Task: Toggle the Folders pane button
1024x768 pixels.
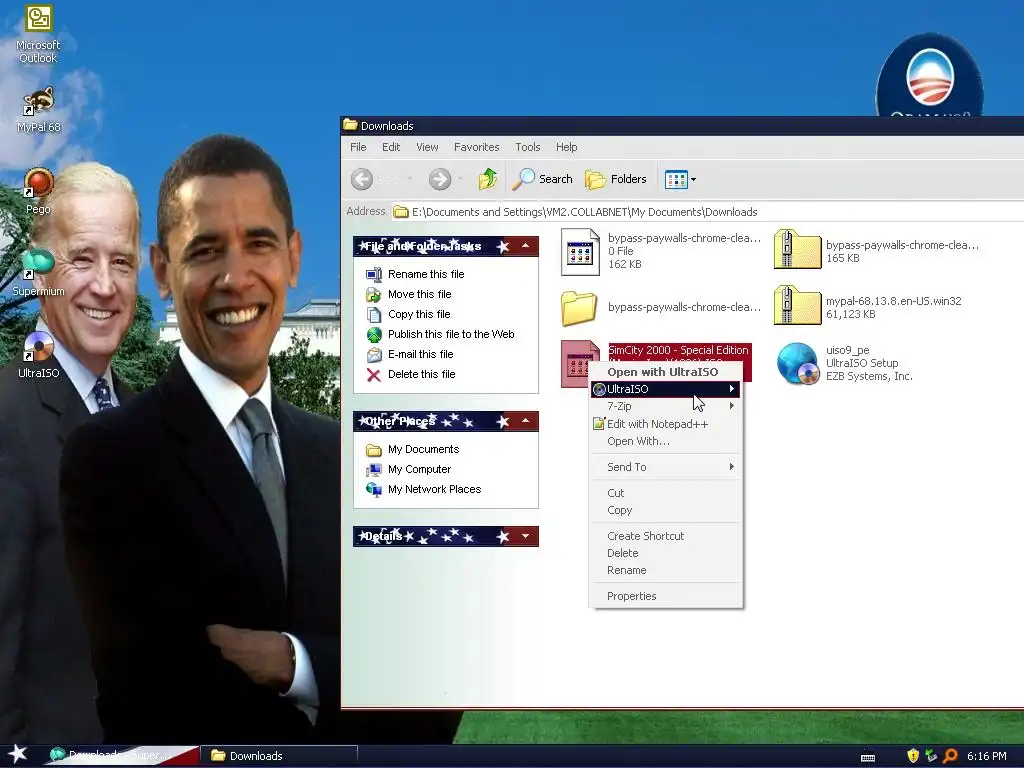Action: [x=615, y=179]
